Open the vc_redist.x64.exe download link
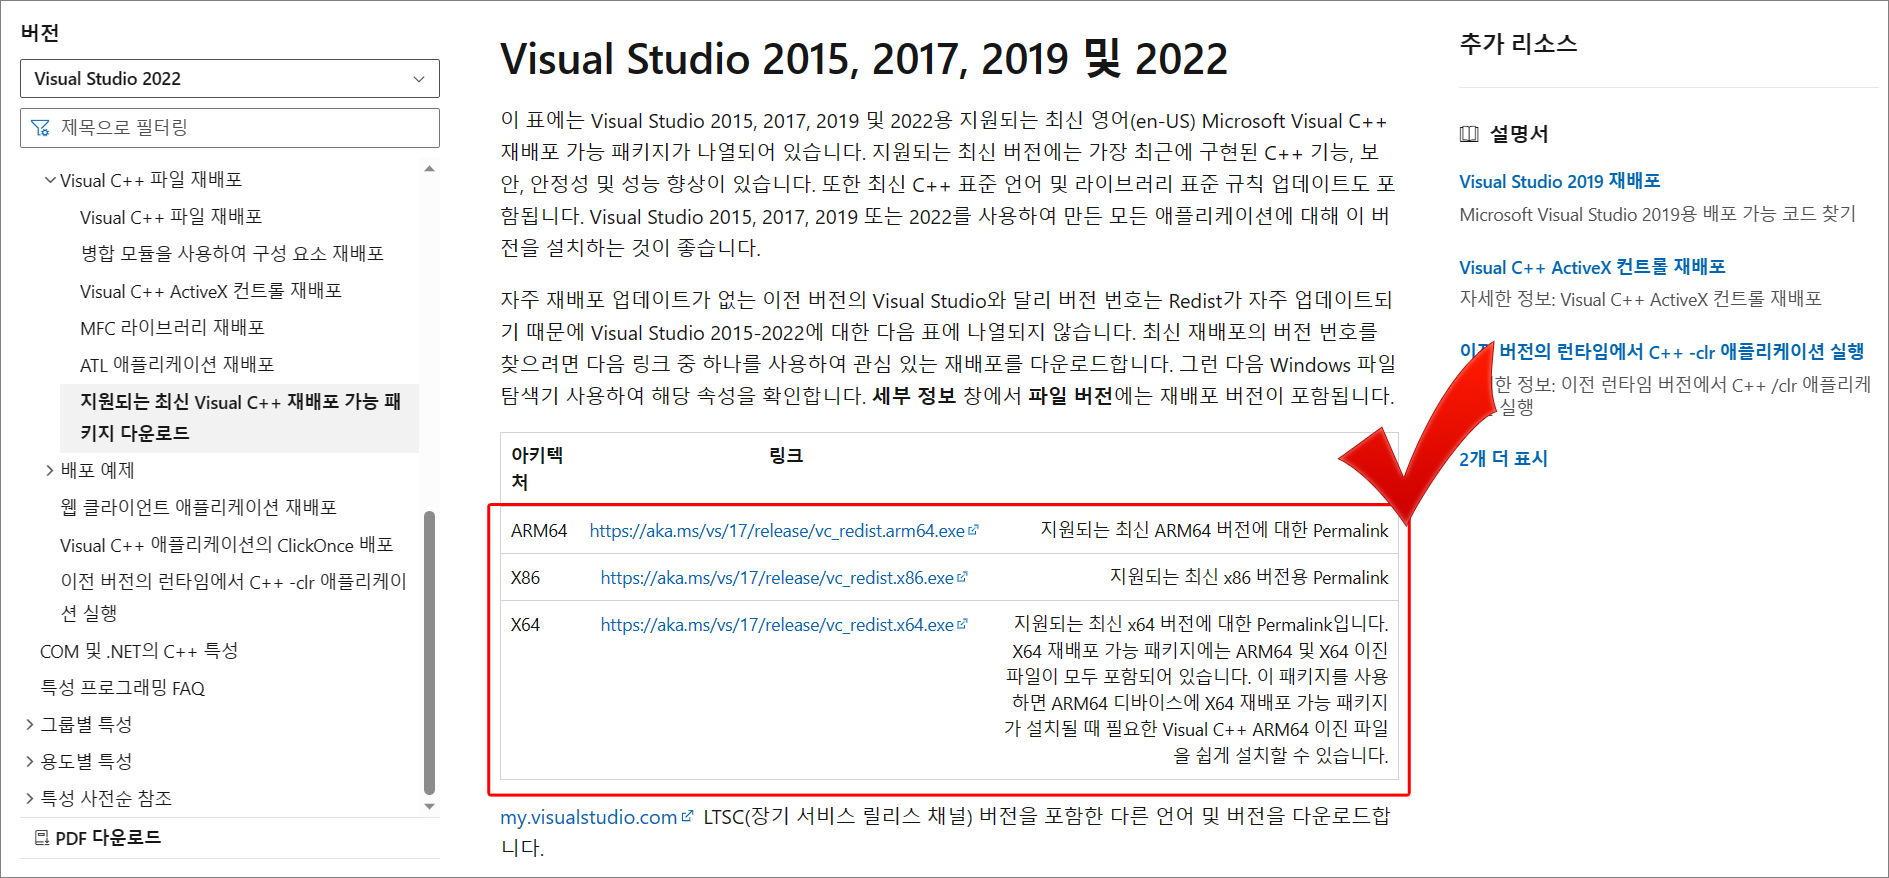Viewport: 1889px width, 878px height. 777,625
